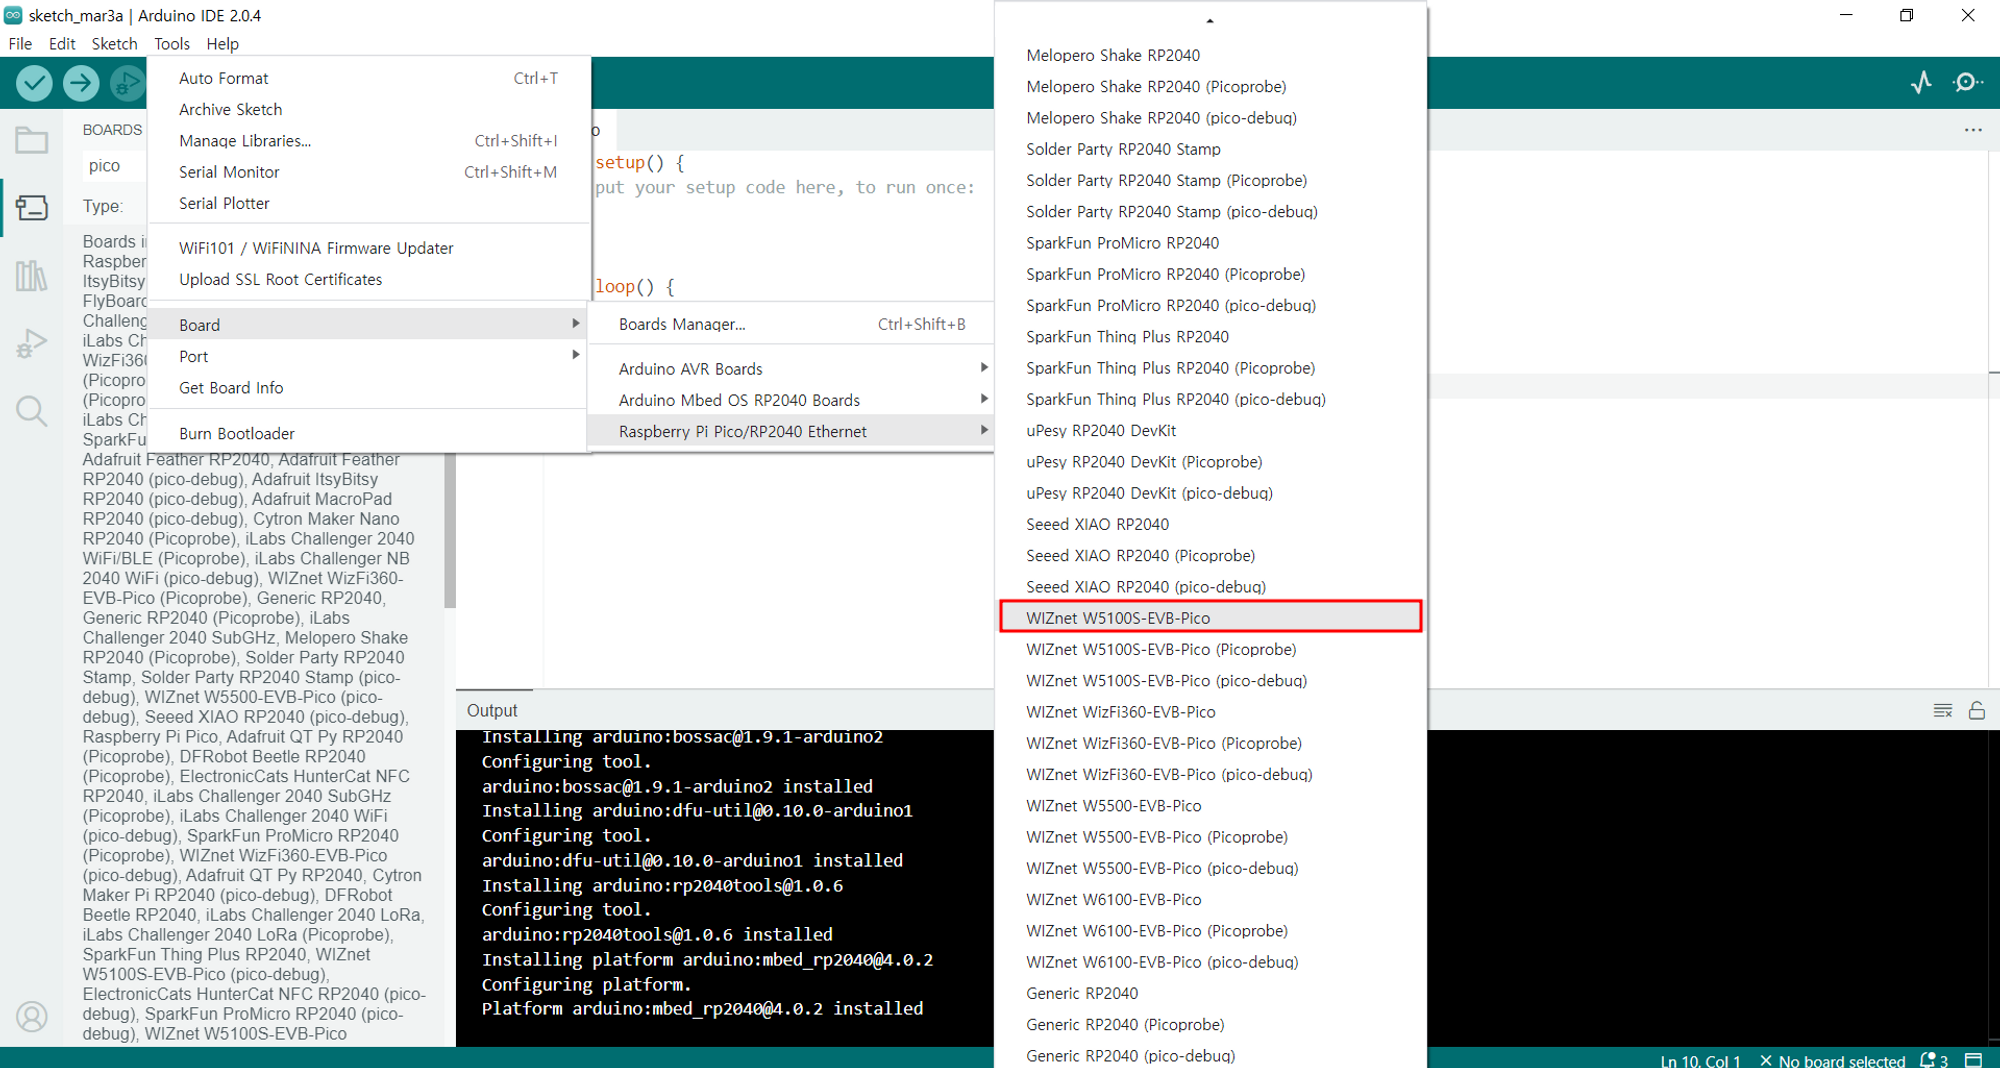Open the Serial Monitor icon at top right
2000x1068 pixels.
click(x=1967, y=83)
